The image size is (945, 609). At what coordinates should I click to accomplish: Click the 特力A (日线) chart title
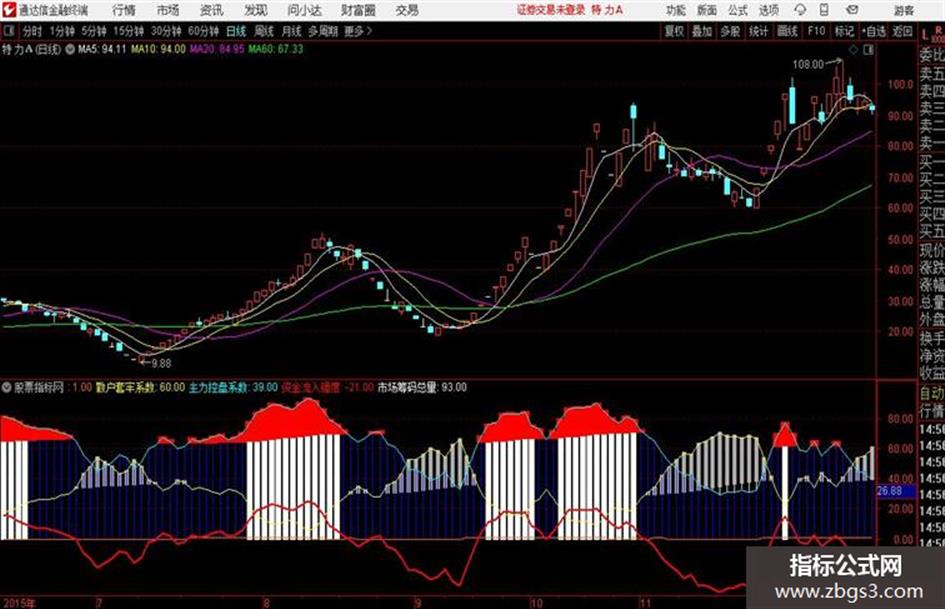(x=31, y=49)
